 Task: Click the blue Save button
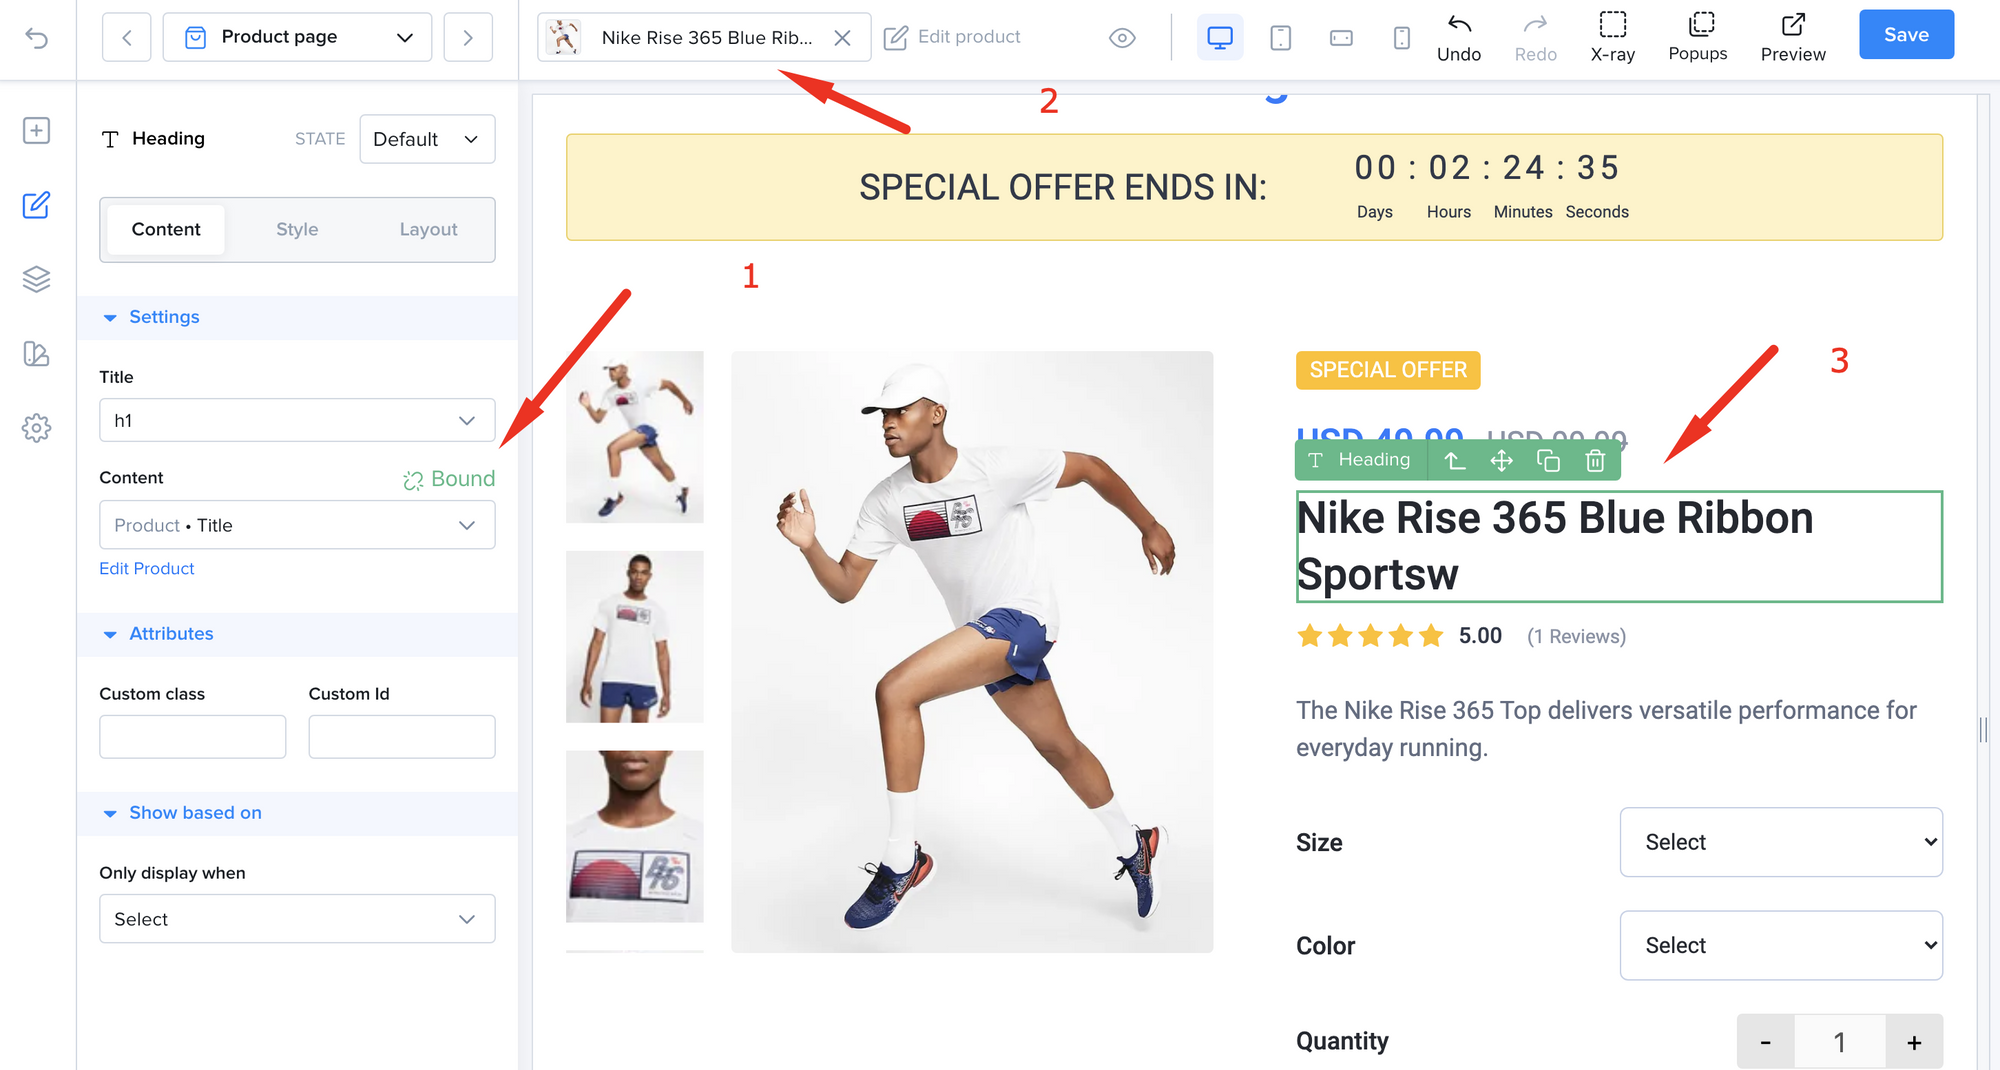tap(1906, 35)
